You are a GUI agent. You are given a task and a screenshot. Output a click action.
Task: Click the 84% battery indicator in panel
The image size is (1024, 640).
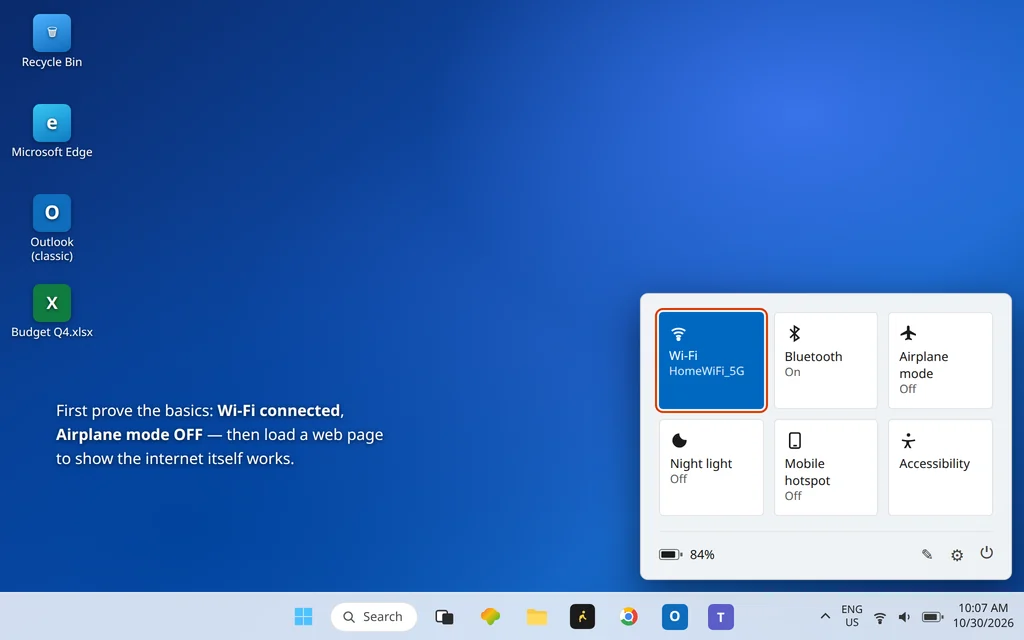point(686,554)
